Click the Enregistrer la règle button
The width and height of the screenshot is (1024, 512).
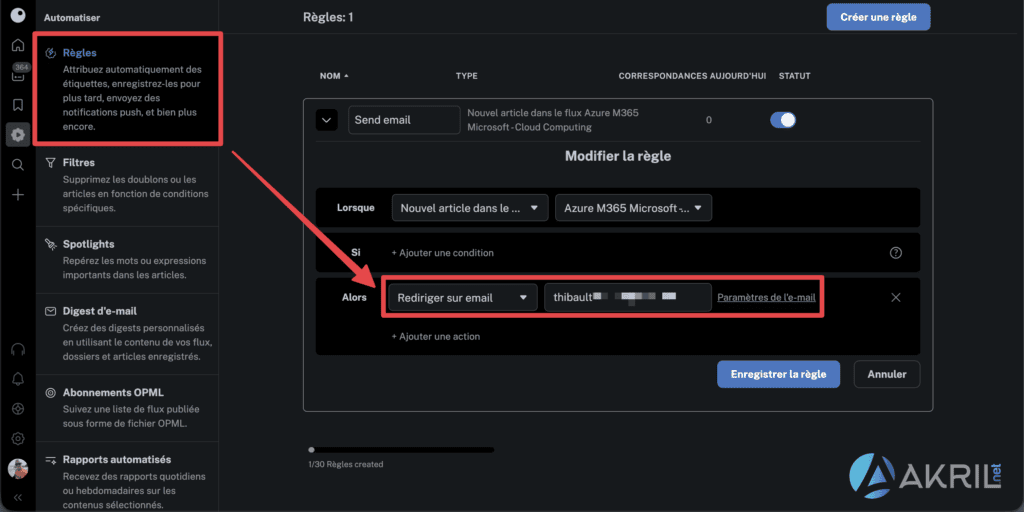coord(778,375)
